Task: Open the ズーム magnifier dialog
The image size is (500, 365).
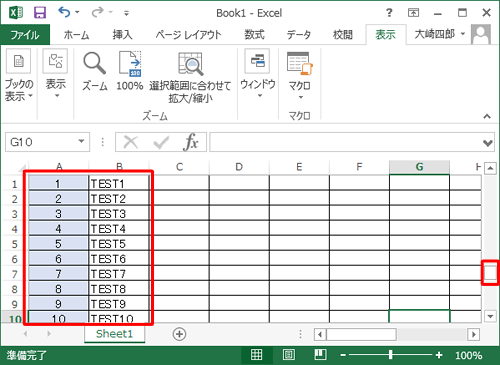Action: [x=95, y=71]
